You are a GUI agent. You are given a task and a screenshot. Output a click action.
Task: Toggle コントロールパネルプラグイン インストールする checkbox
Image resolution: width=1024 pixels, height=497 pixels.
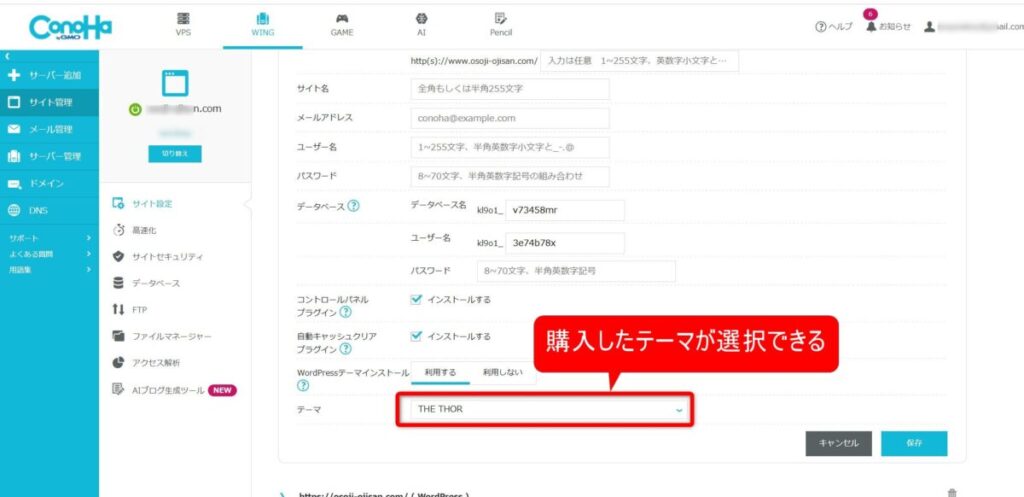(416, 299)
